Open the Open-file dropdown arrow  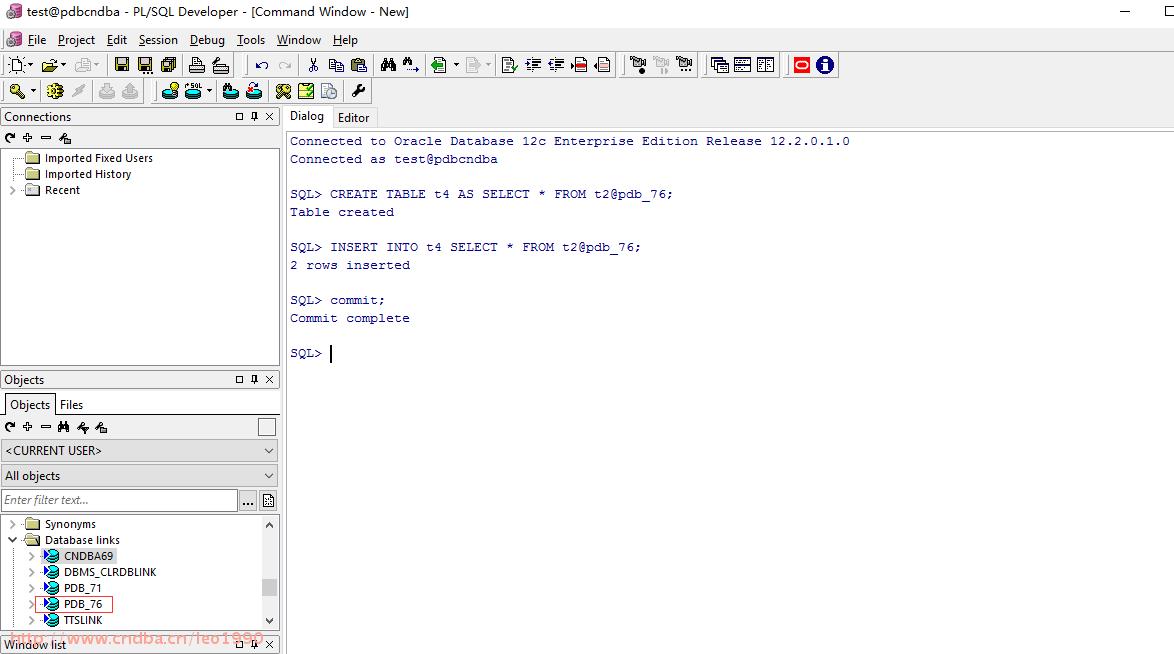pos(63,65)
